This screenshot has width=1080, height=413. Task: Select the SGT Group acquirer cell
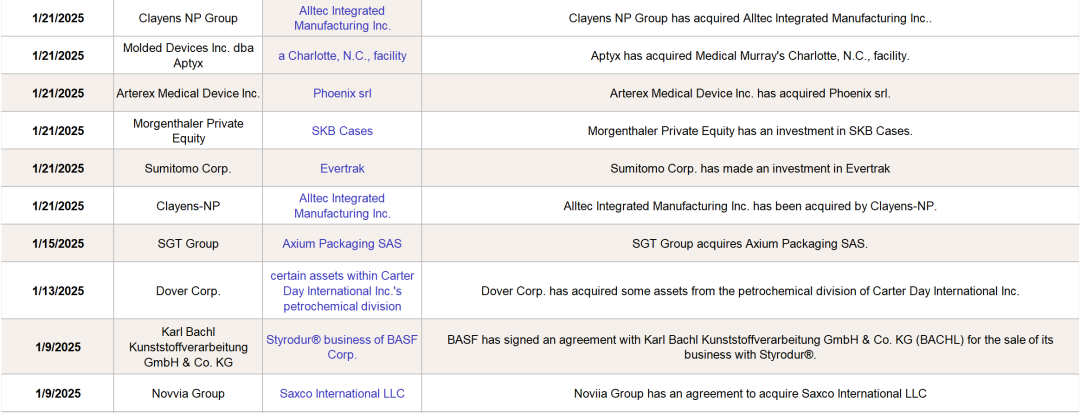[x=188, y=244]
